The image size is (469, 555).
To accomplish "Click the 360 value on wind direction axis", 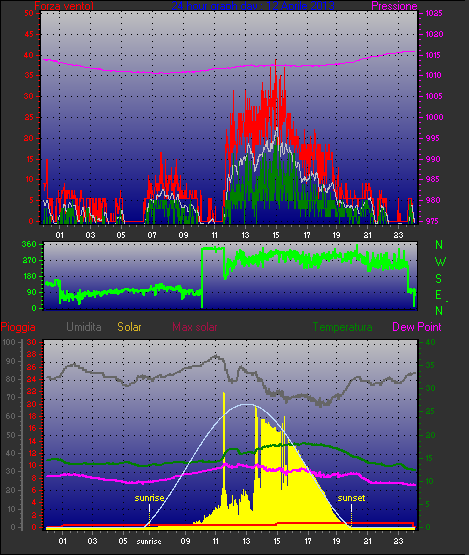I will click(29, 244).
